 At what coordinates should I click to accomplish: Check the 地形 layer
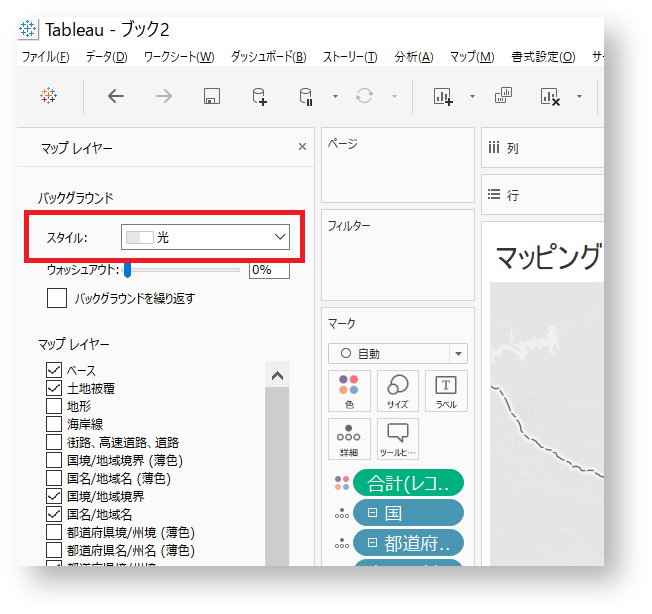(x=54, y=406)
